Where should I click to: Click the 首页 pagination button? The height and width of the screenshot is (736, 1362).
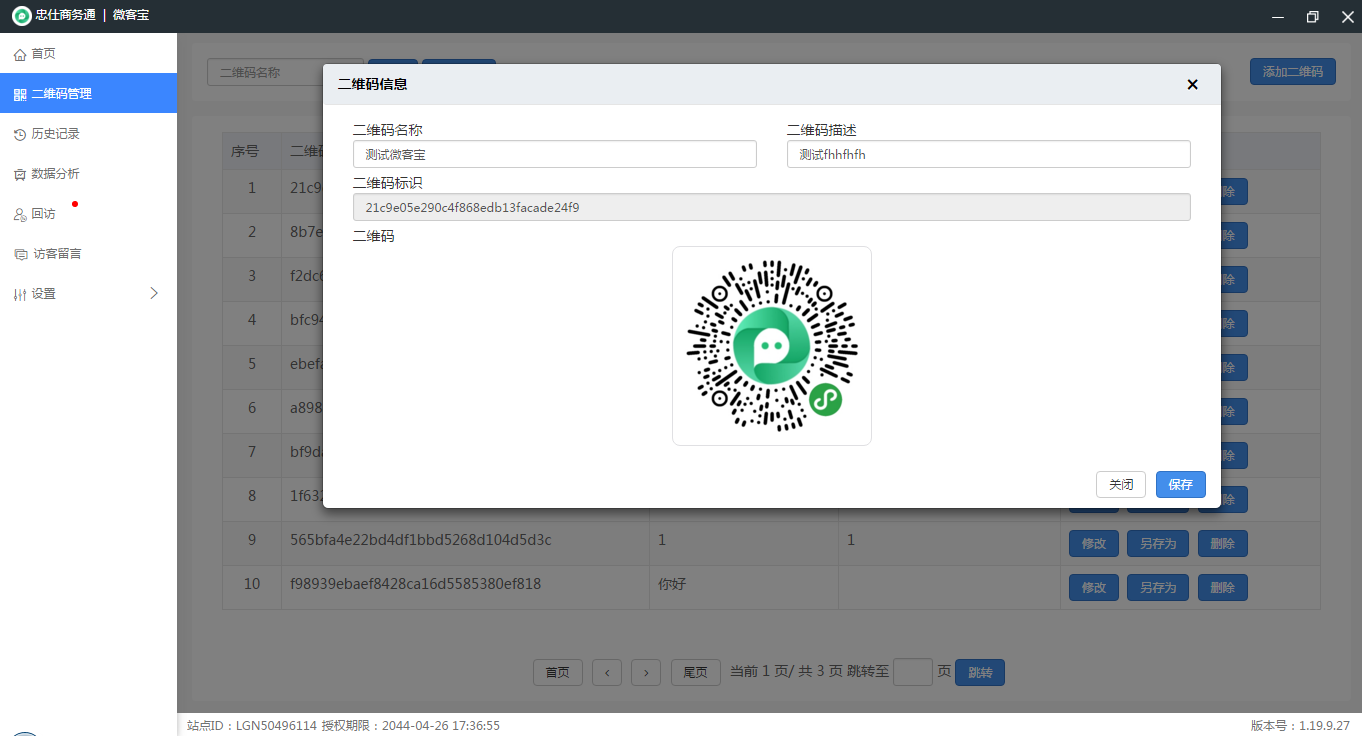(x=558, y=673)
